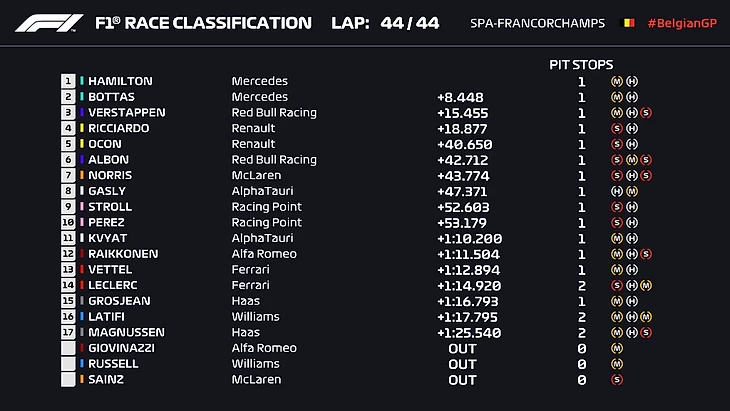Click Russell's OUT status

462,364
